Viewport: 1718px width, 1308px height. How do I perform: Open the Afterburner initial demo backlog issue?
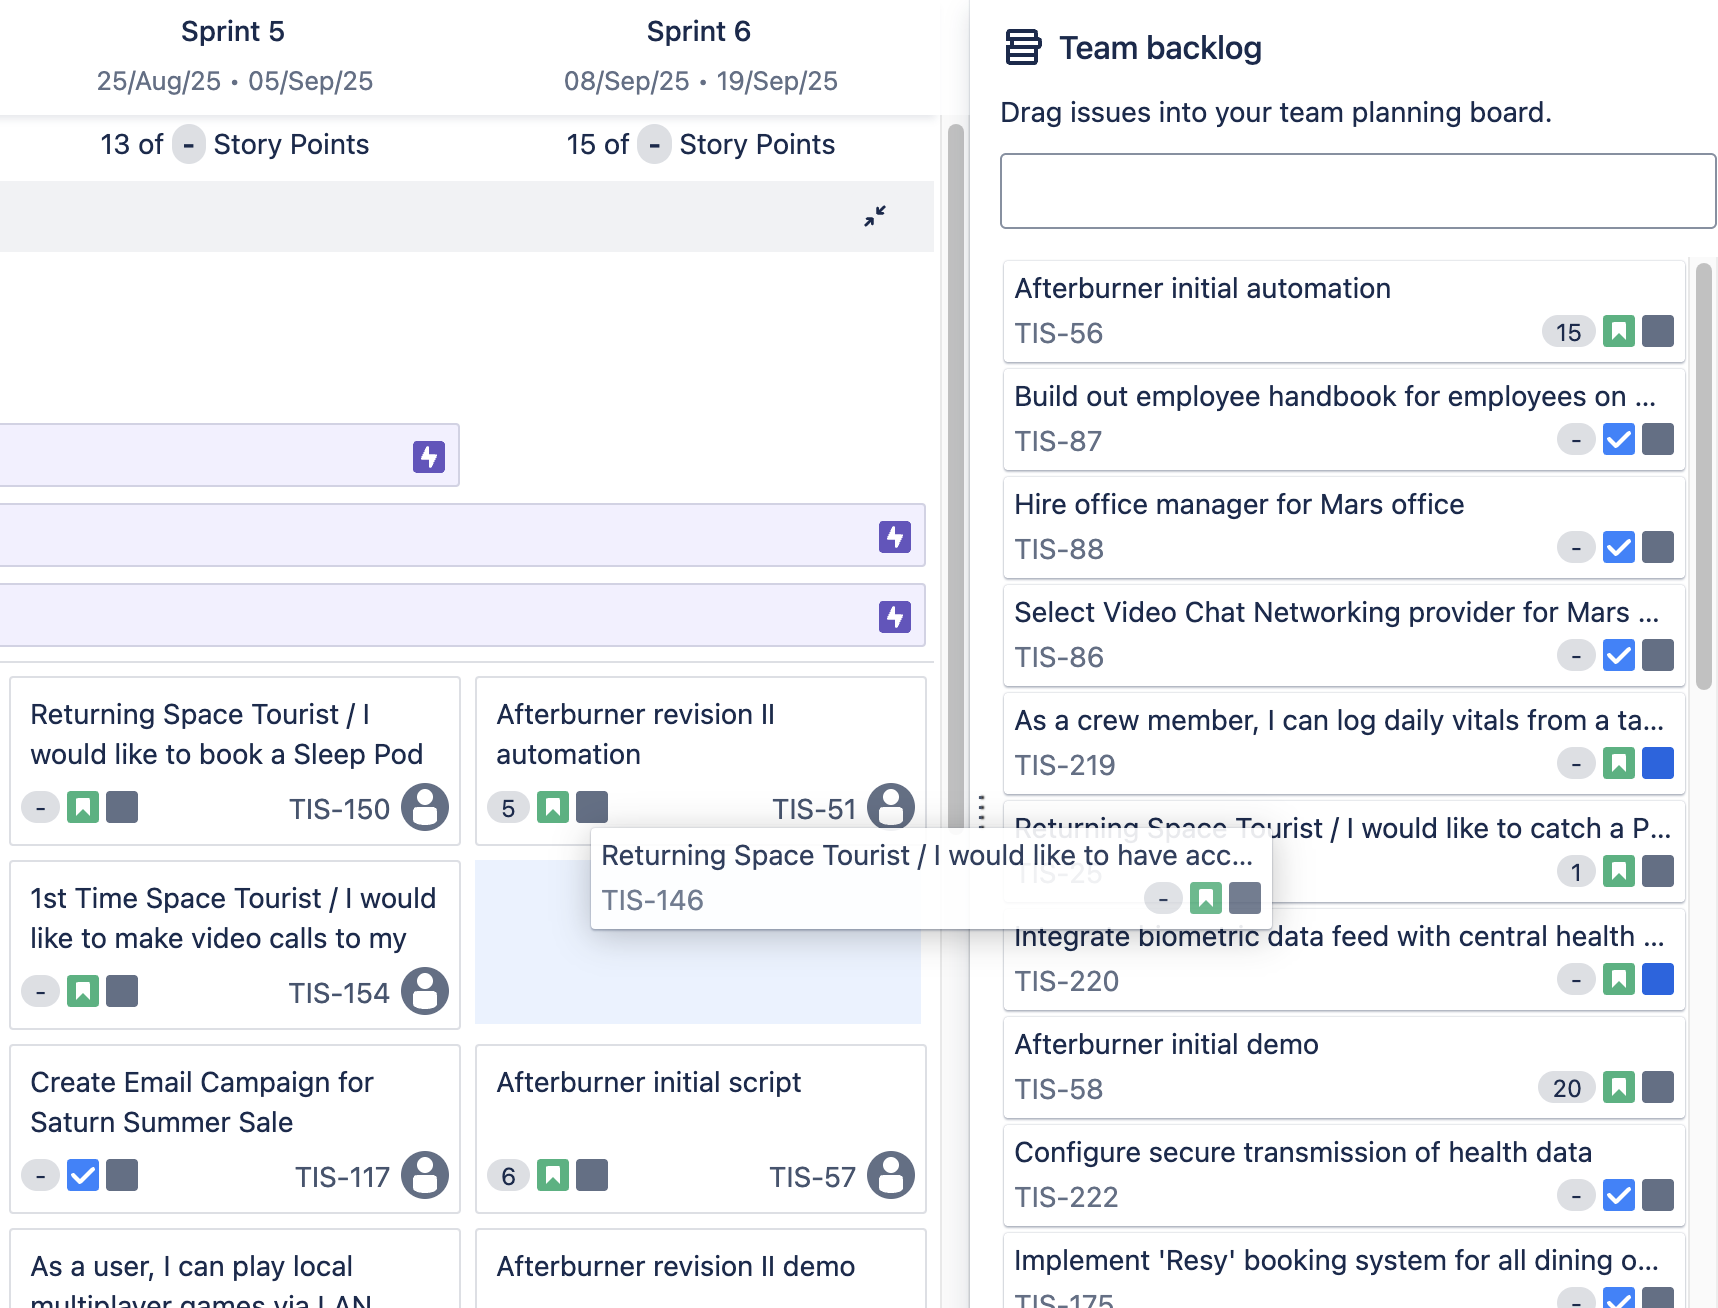coord(1166,1045)
